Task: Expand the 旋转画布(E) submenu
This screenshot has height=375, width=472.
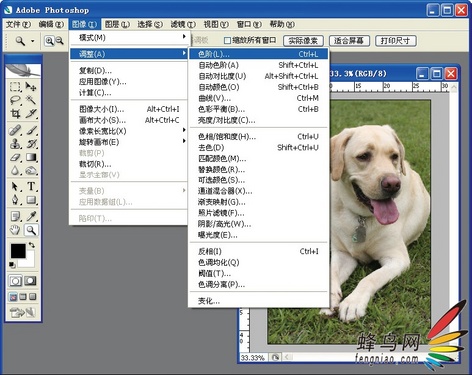Action: pyautogui.click(x=130, y=142)
